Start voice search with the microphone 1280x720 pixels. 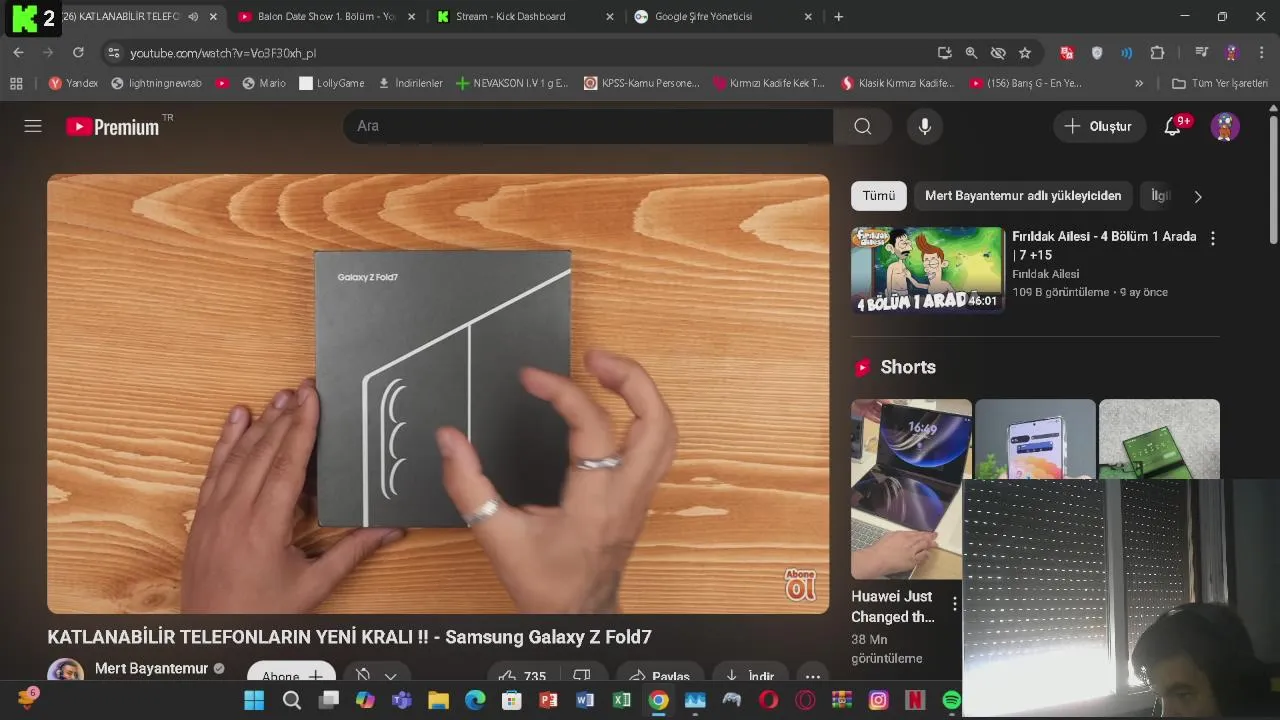pyautogui.click(x=925, y=126)
